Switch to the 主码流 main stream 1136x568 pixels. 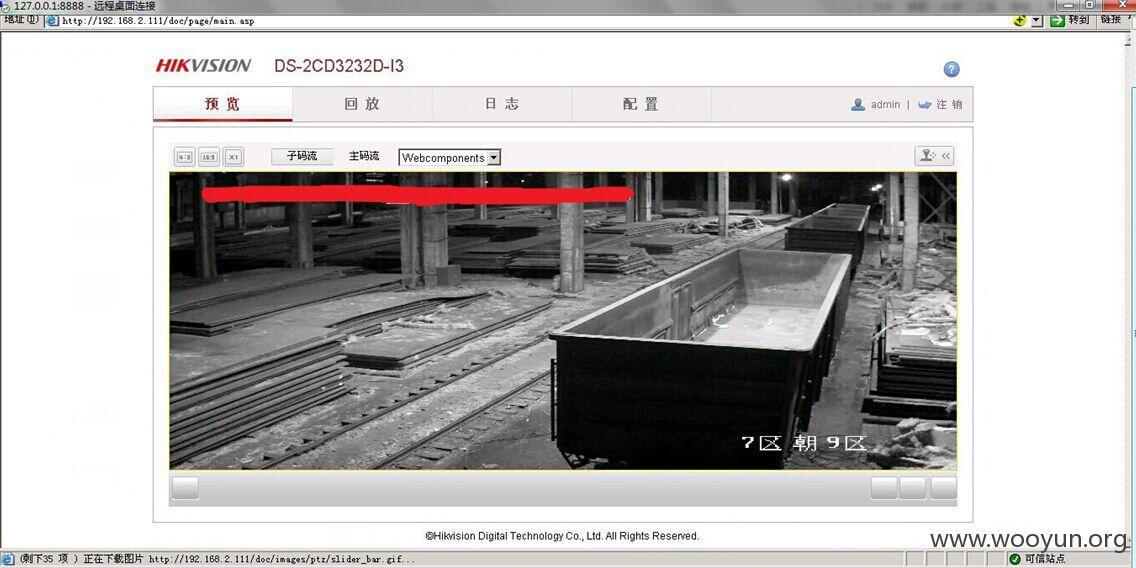coord(364,156)
